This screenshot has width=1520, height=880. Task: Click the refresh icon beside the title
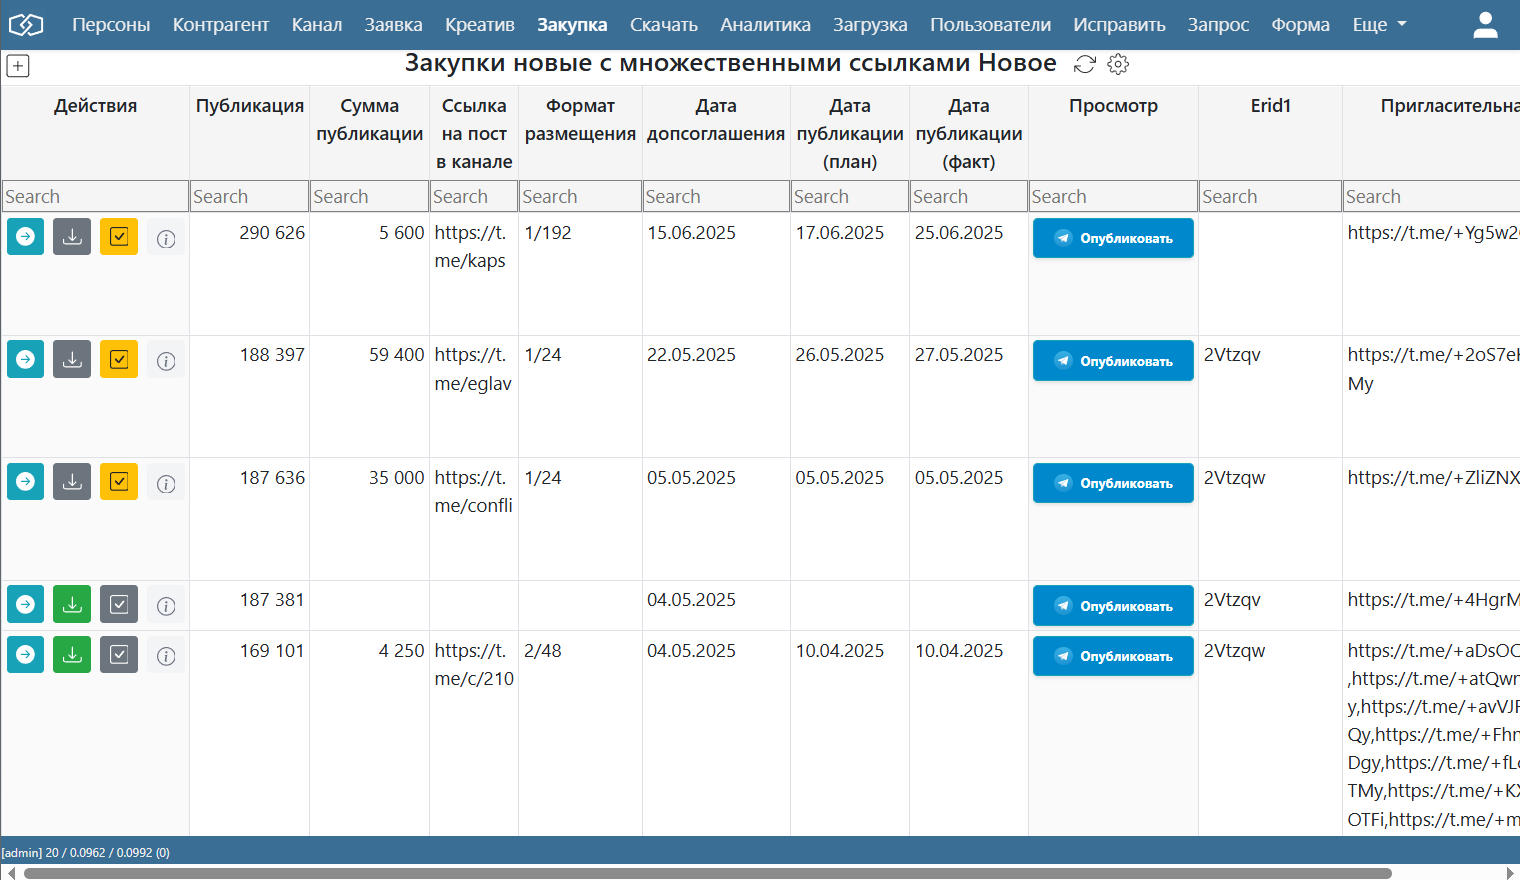(x=1085, y=64)
